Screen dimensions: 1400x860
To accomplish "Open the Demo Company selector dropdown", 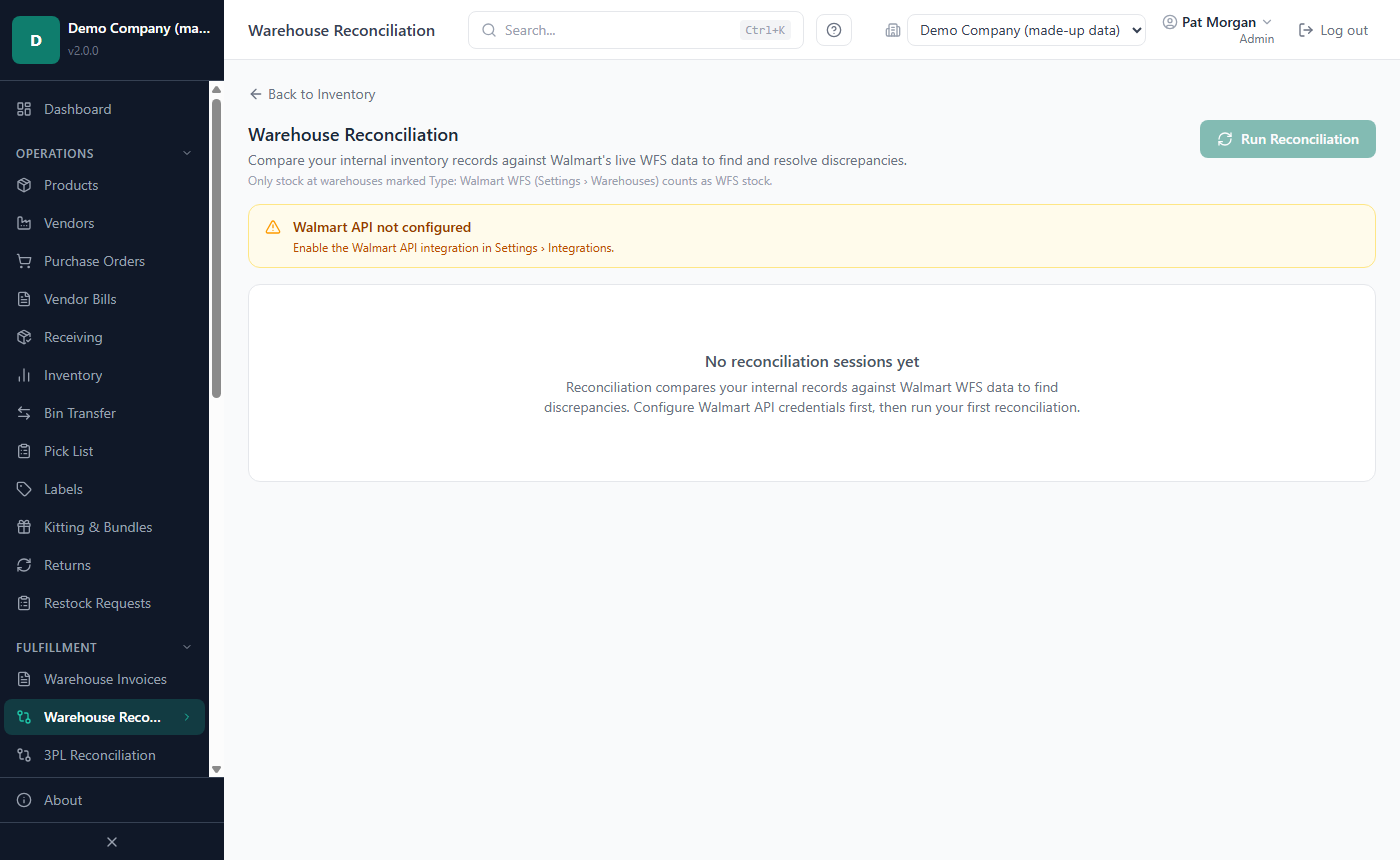I will click(x=1026, y=30).
